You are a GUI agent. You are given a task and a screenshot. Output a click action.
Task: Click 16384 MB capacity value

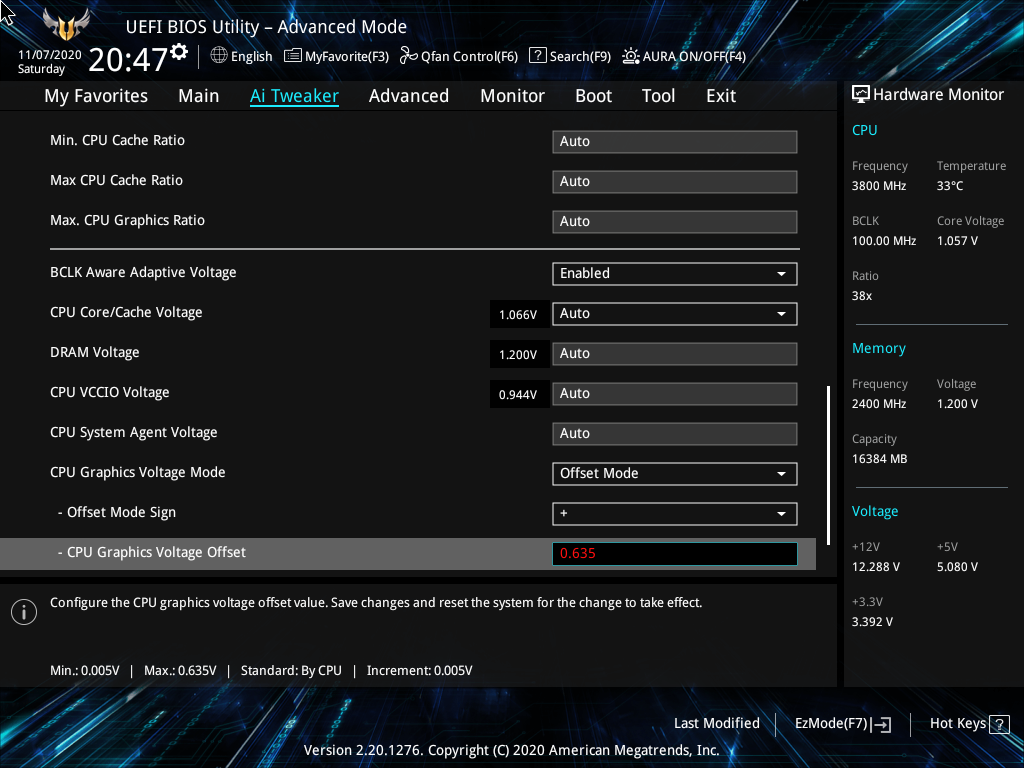(x=879, y=459)
